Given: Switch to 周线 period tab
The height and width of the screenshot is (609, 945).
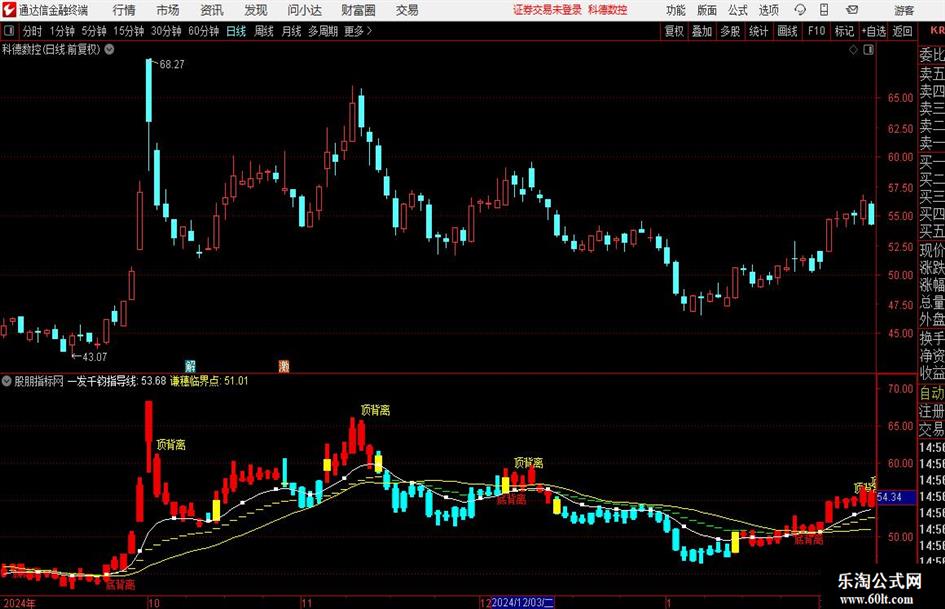Looking at the screenshot, I should pyautogui.click(x=263, y=31).
